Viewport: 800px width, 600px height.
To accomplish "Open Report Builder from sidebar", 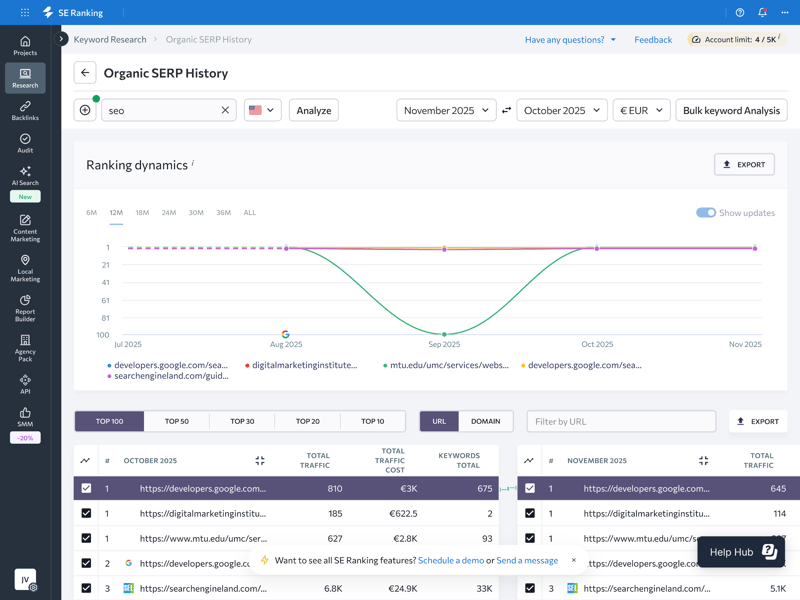I will (x=25, y=307).
